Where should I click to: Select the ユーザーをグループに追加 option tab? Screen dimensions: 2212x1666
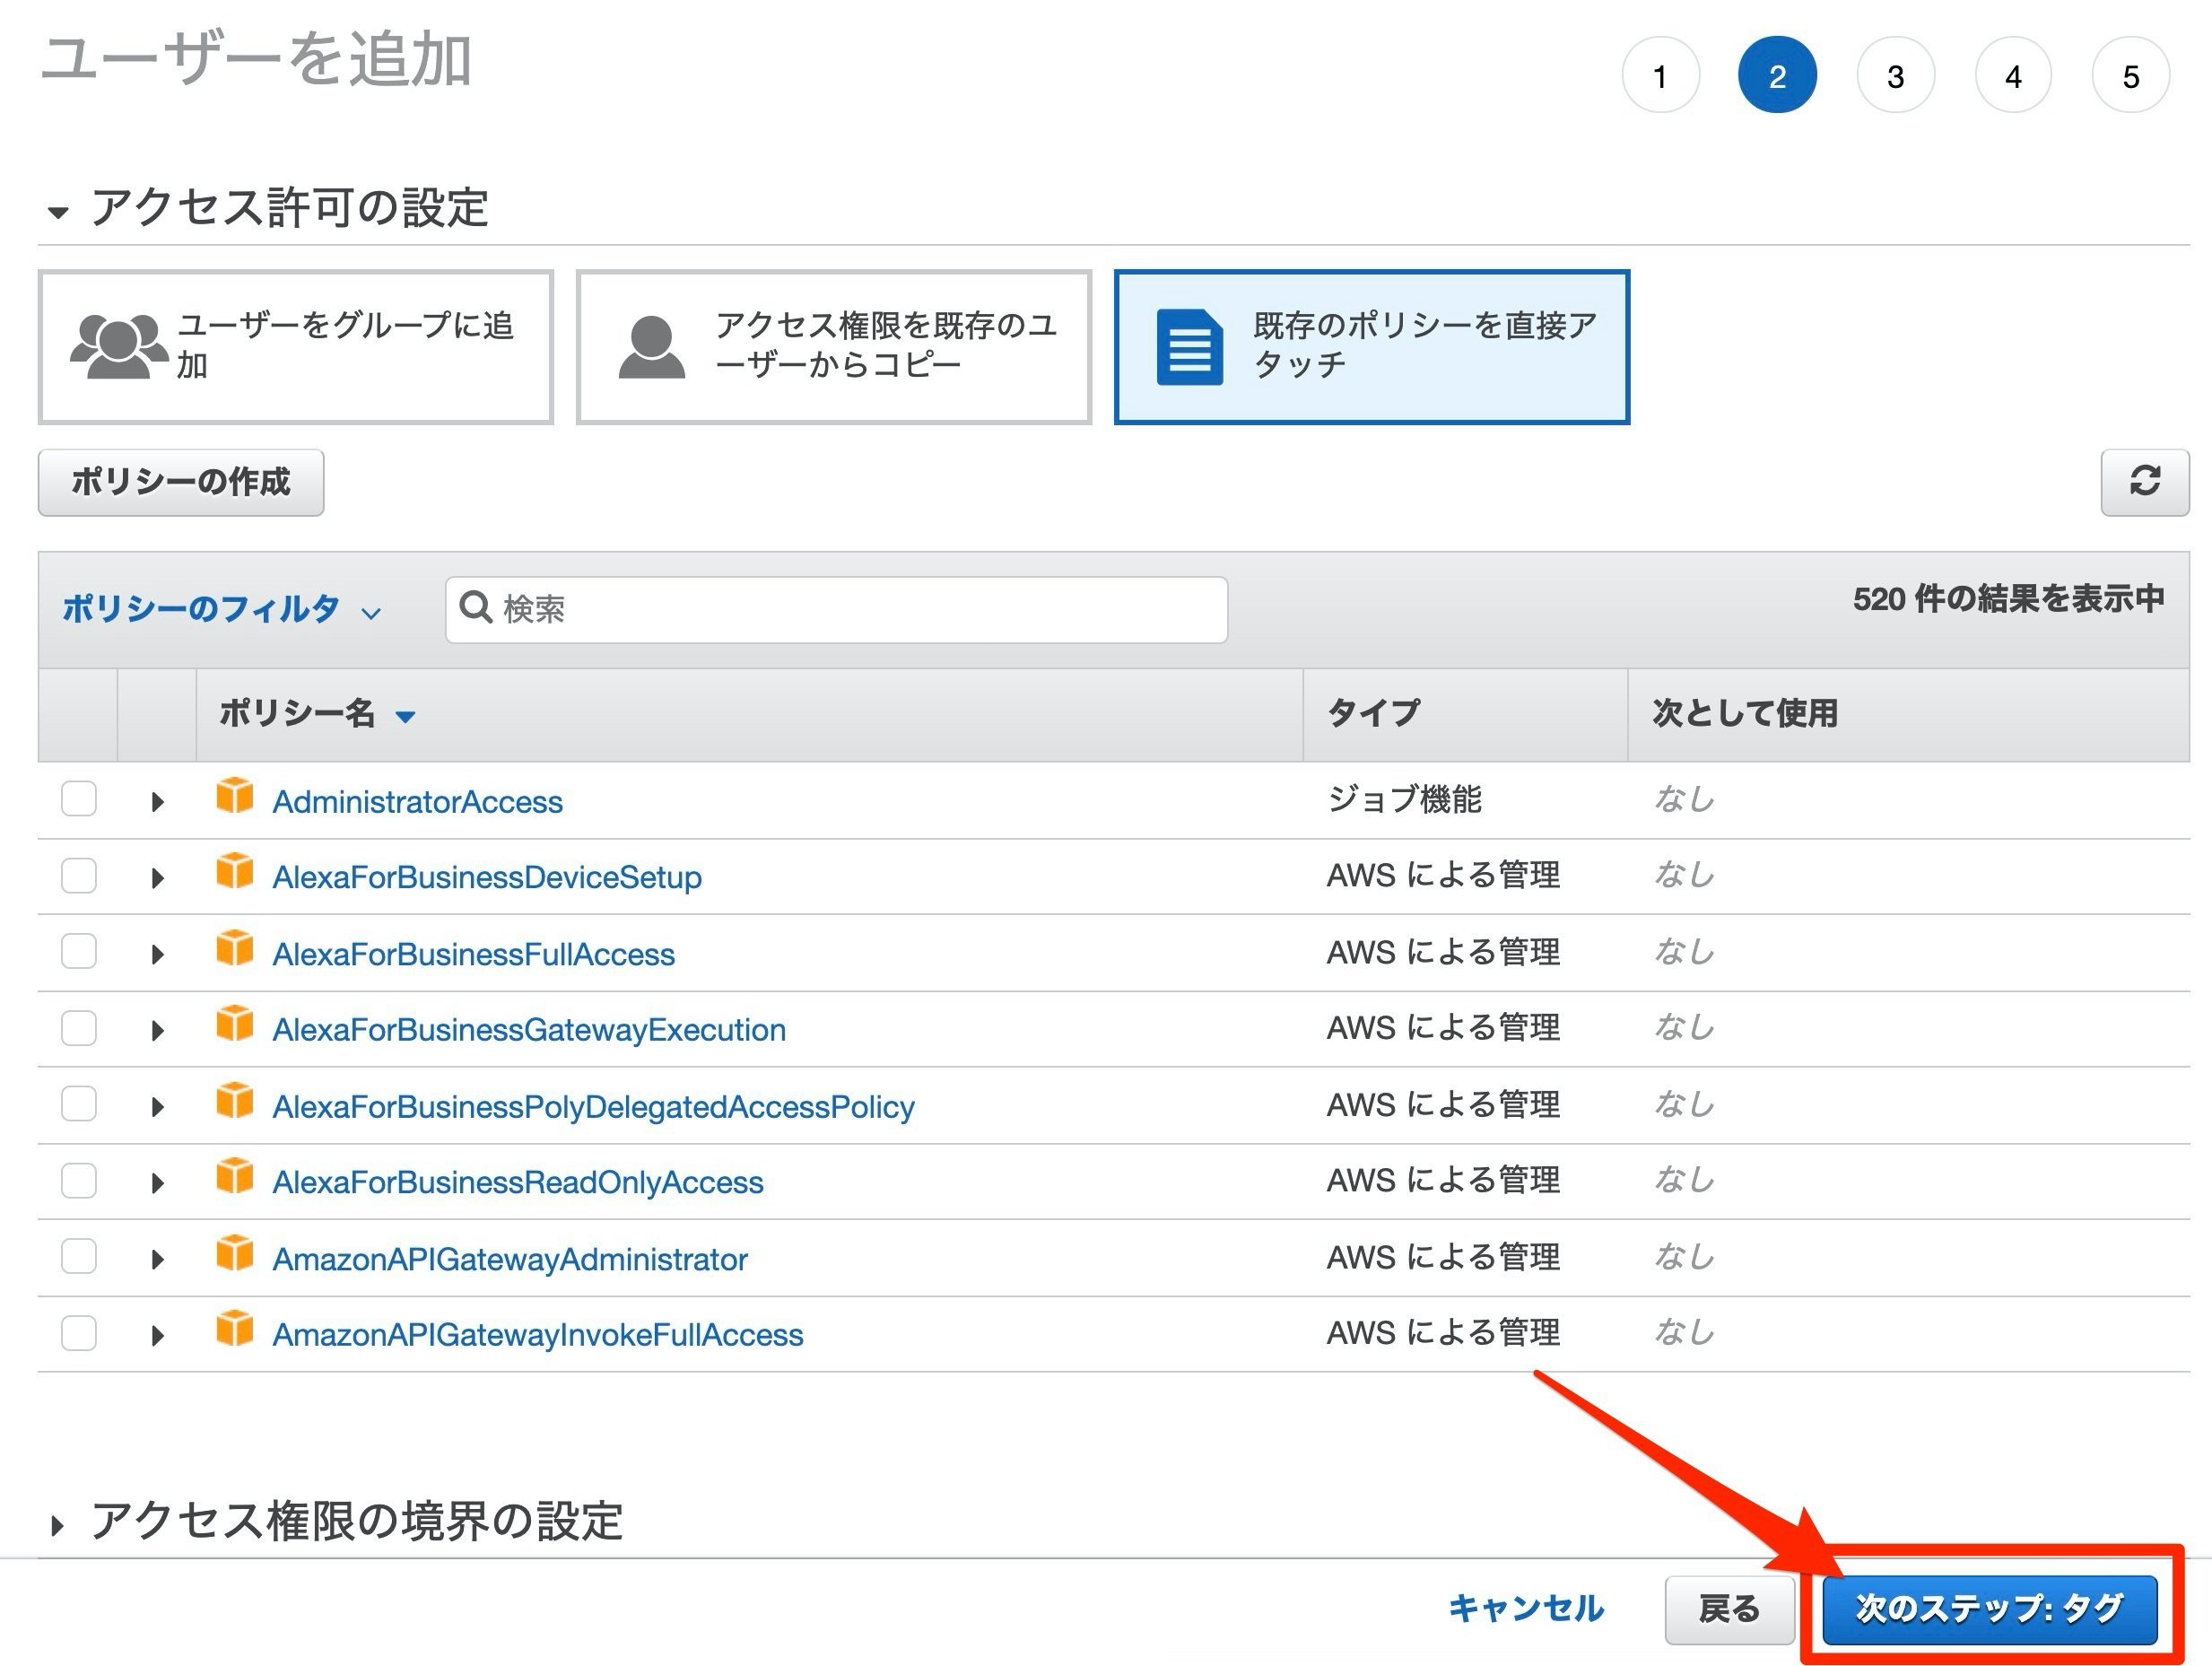point(296,347)
